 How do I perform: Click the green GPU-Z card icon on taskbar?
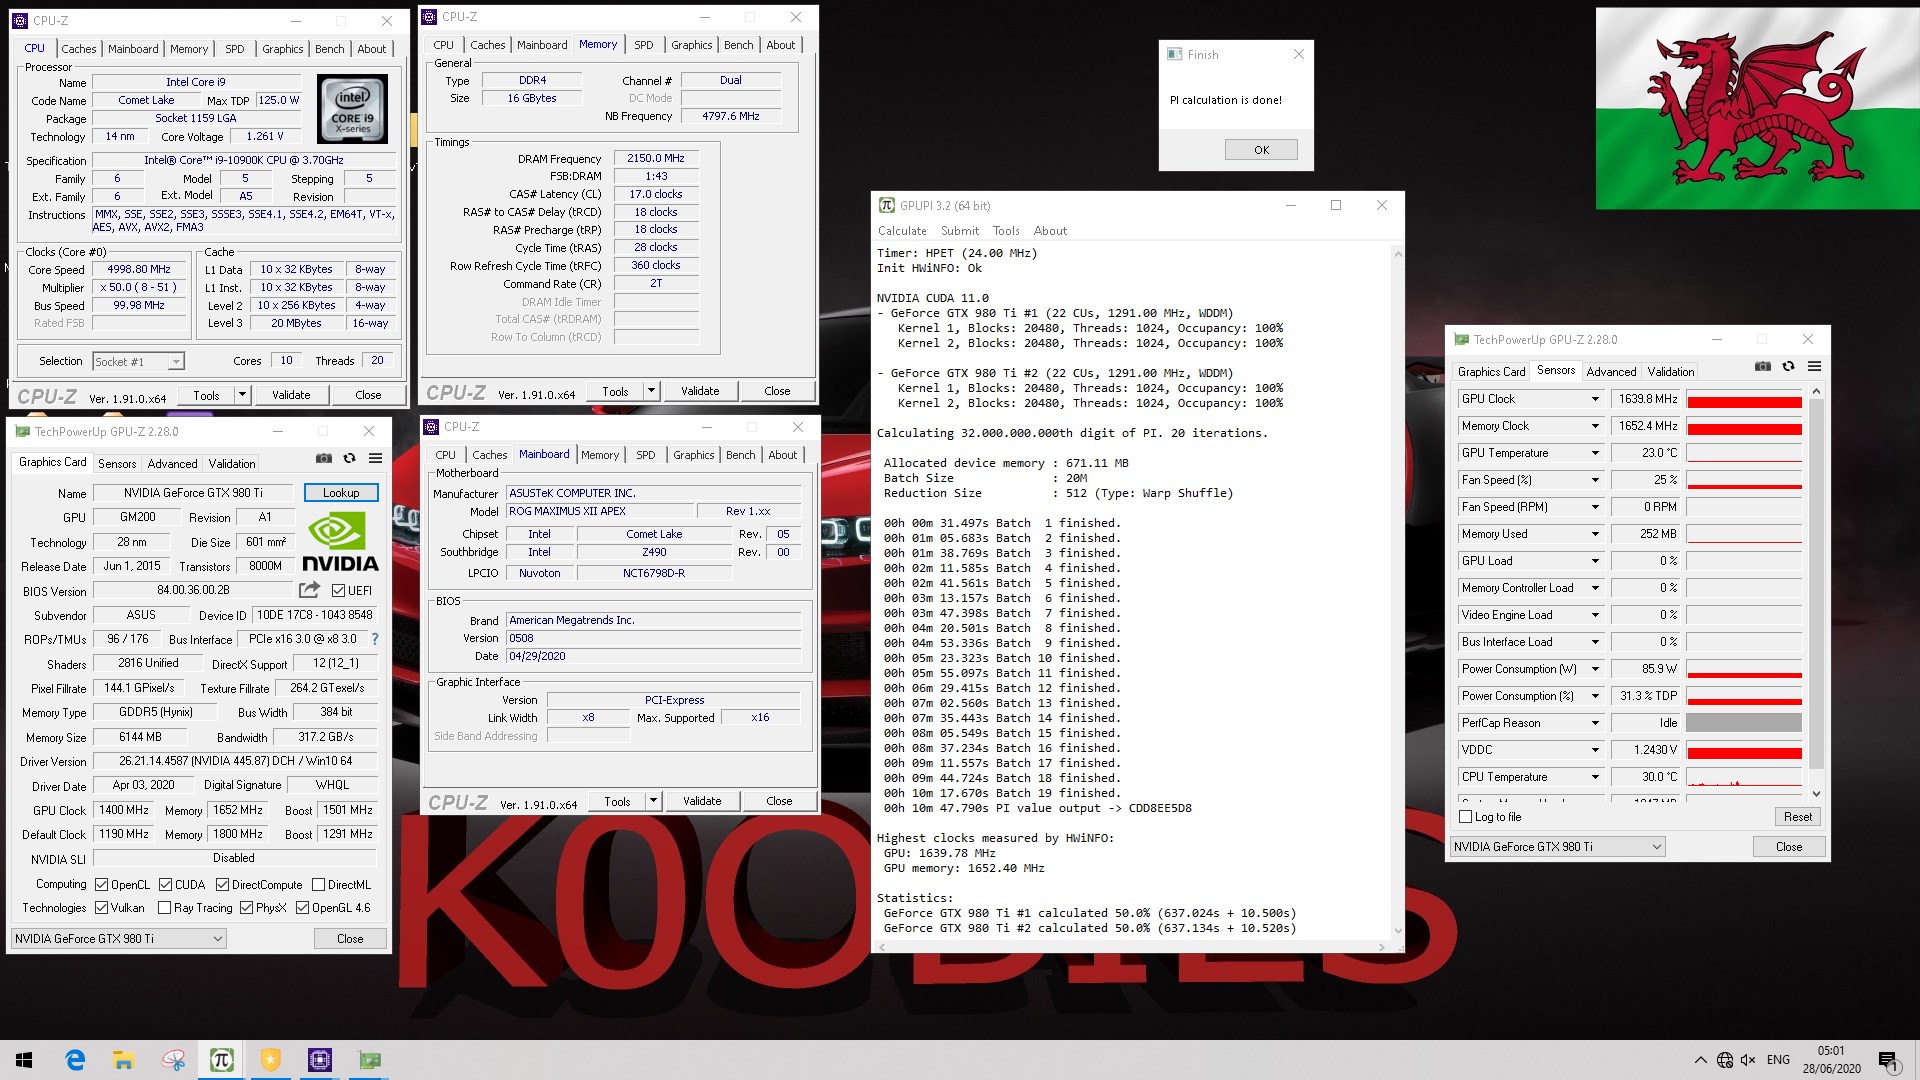(369, 1060)
